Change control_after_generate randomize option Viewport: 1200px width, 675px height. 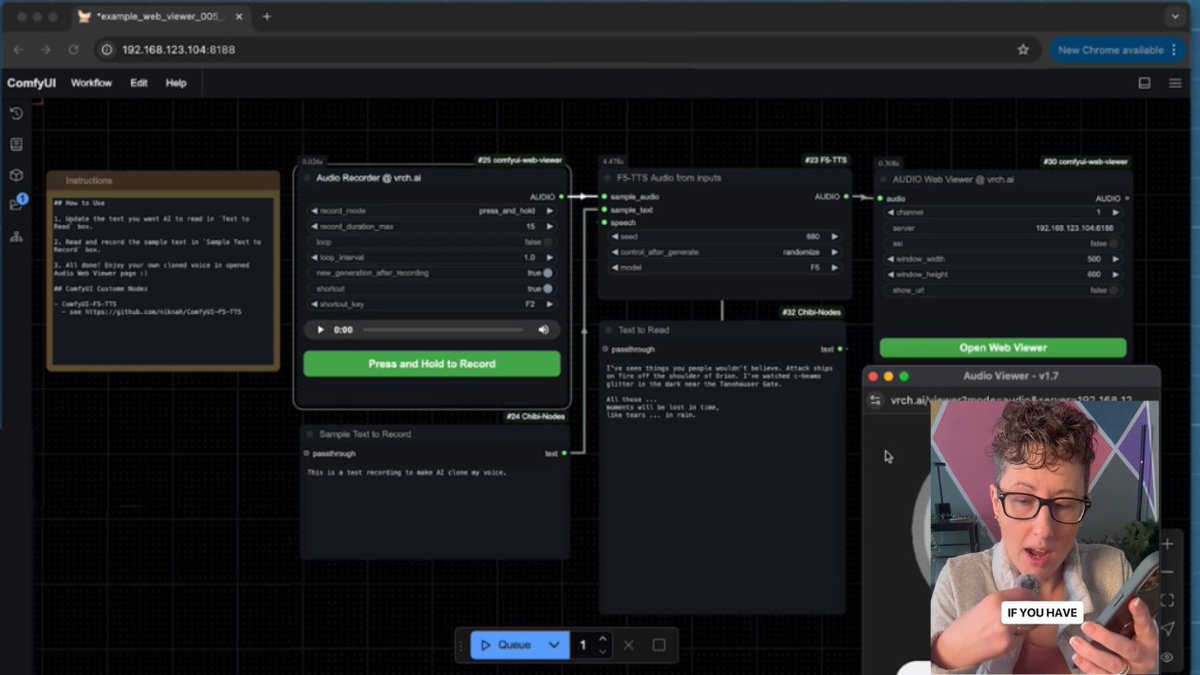click(724, 252)
